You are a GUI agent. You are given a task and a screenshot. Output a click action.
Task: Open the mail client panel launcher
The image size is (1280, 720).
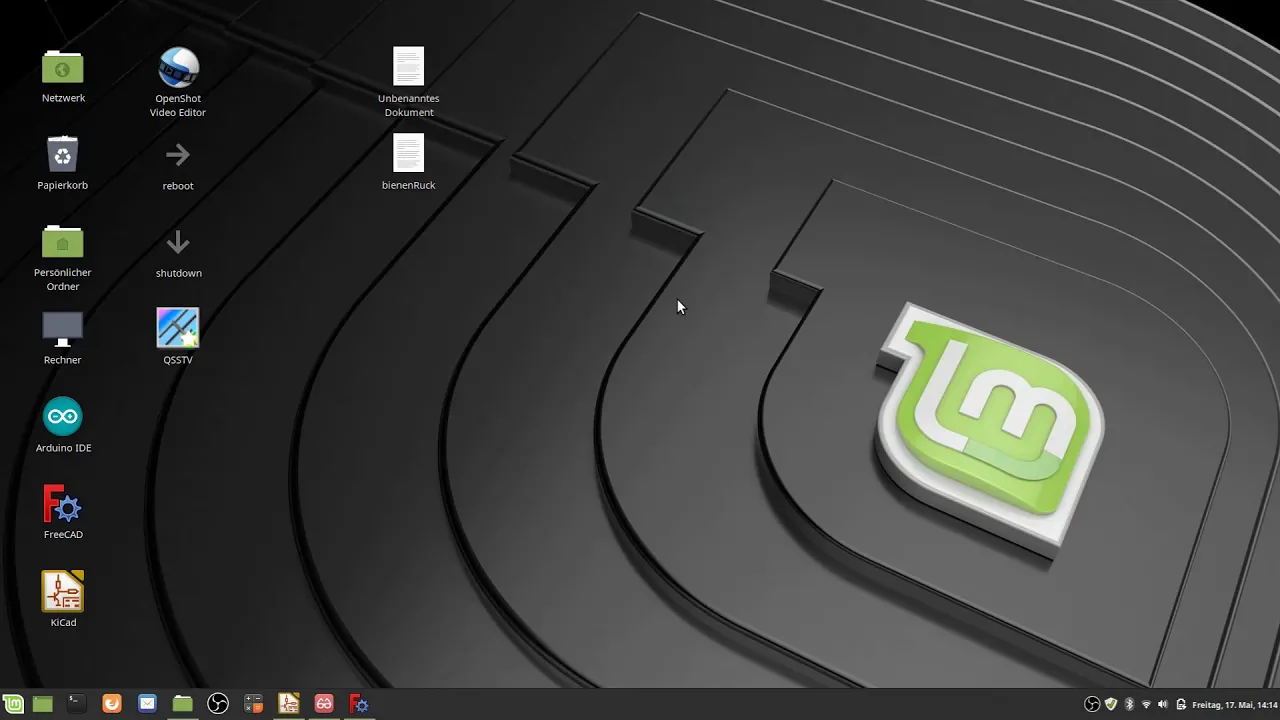pos(147,704)
